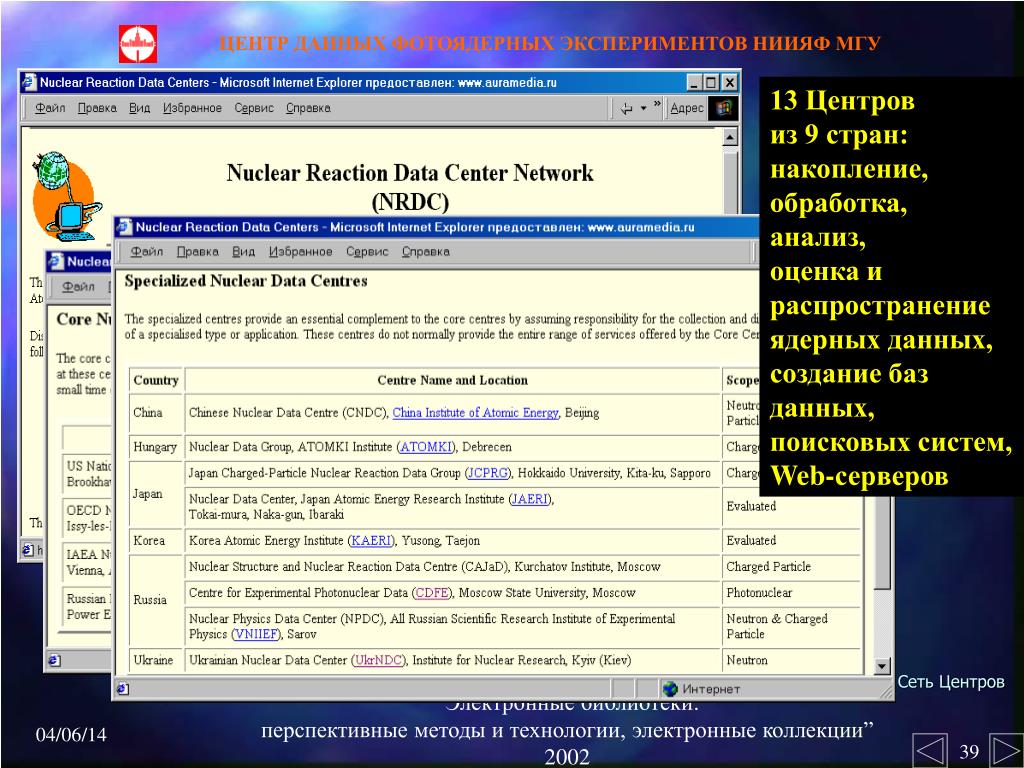Open the Сервис menu in the NRDC window
The width and height of the screenshot is (1024, 768).
(x=254, y=108)
